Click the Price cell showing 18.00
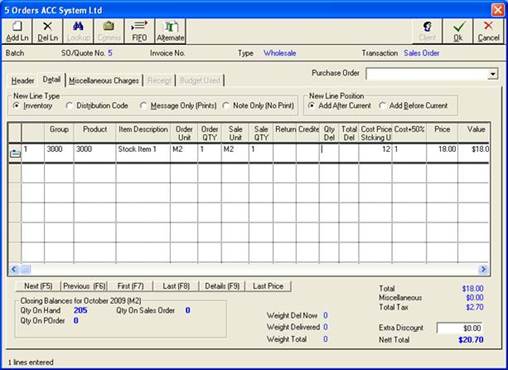The height and width of the screenshot is (370, 508). 442,153
